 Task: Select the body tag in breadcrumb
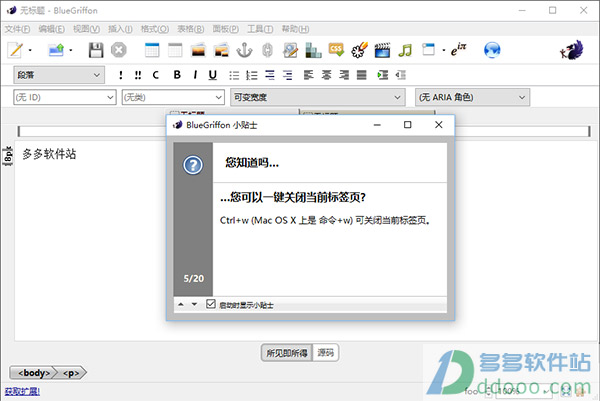(x=34, y=373)
